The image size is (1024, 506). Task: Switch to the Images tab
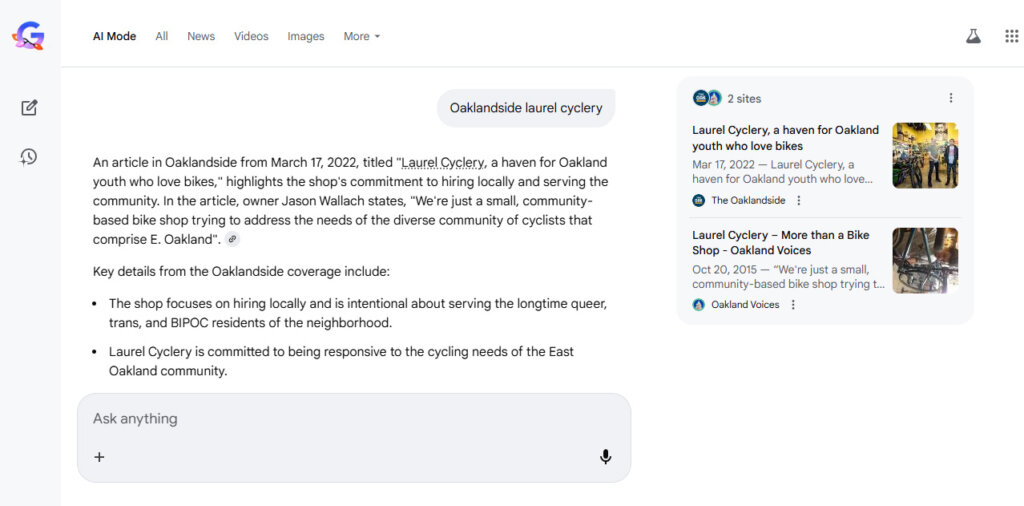coord(306,37)
